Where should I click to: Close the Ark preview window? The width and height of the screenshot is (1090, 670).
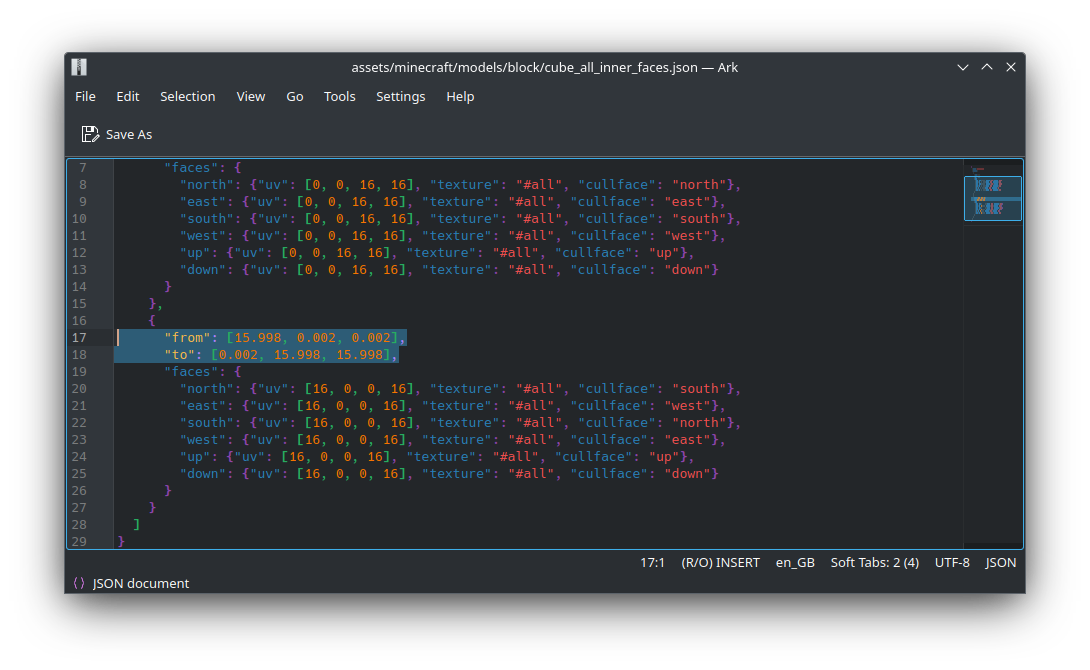pos(1011,67)
